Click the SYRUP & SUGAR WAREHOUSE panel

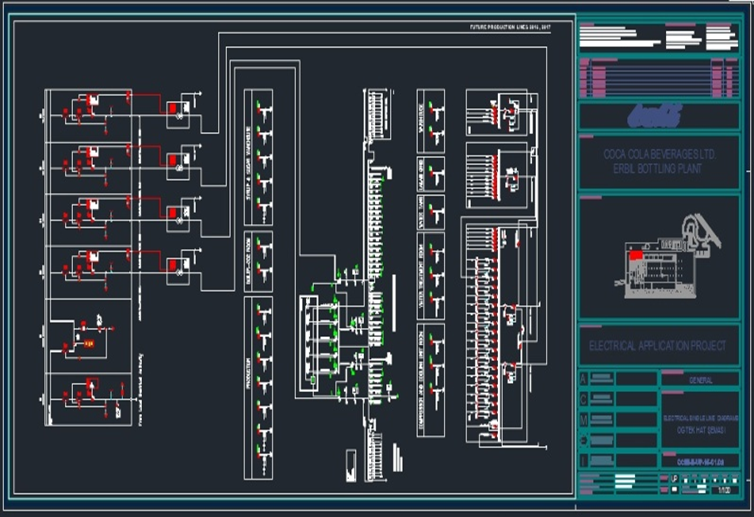click(259, 155)
